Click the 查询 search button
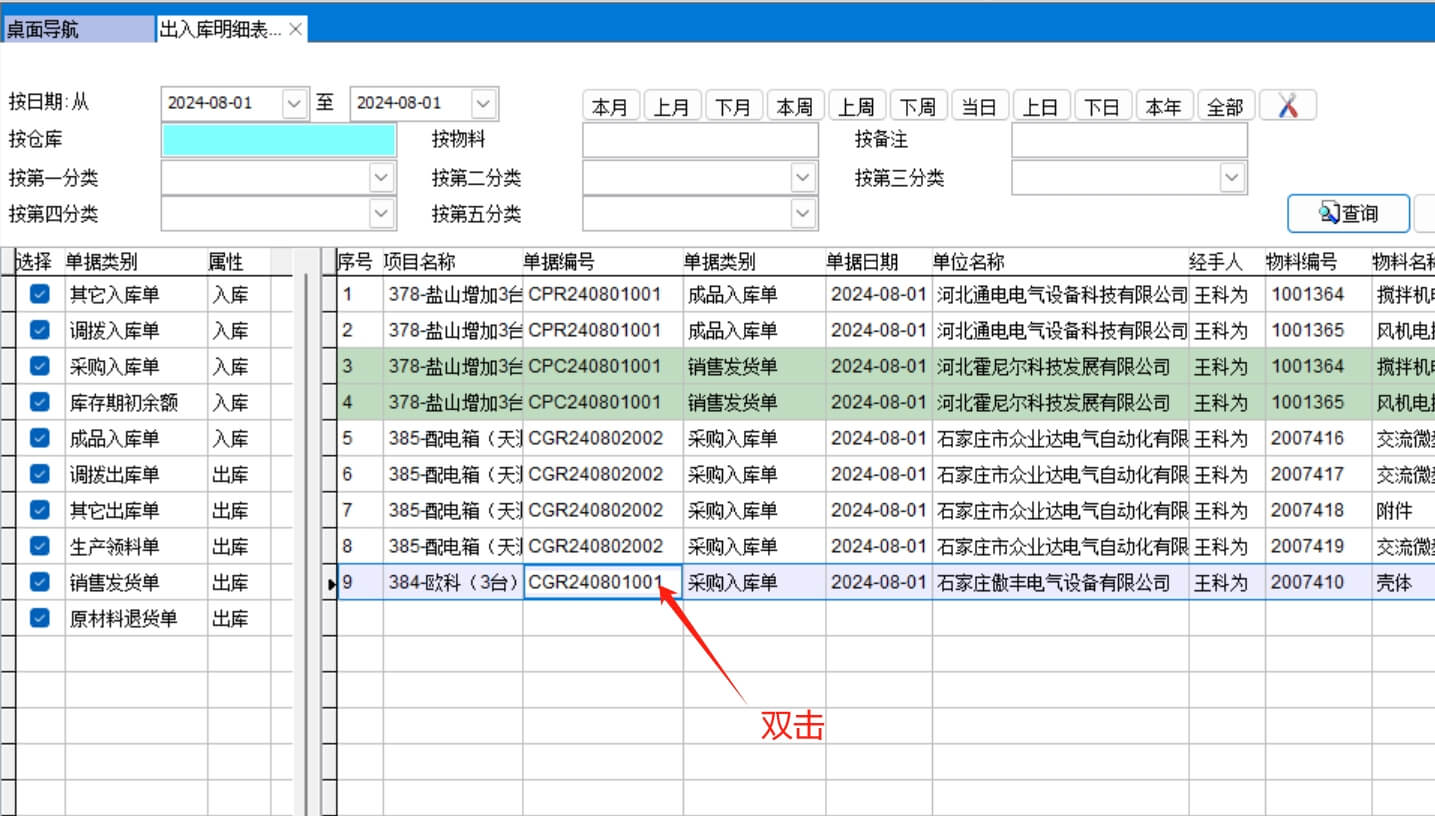 (x=1348, y=213)
